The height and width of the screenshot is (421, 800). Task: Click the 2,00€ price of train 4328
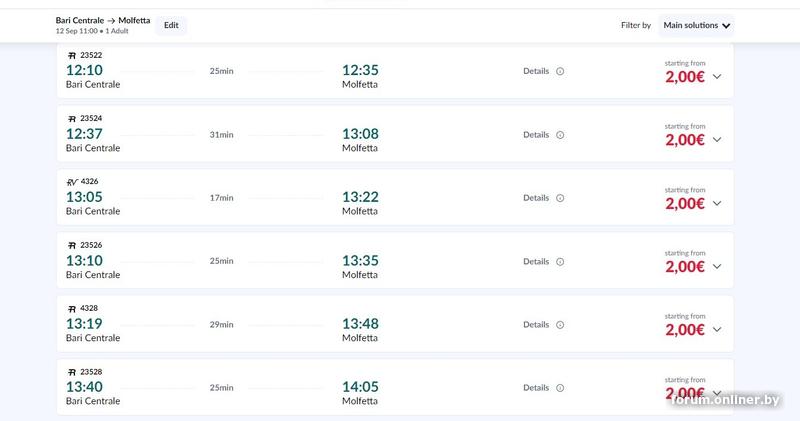click(x=685, y=330)
